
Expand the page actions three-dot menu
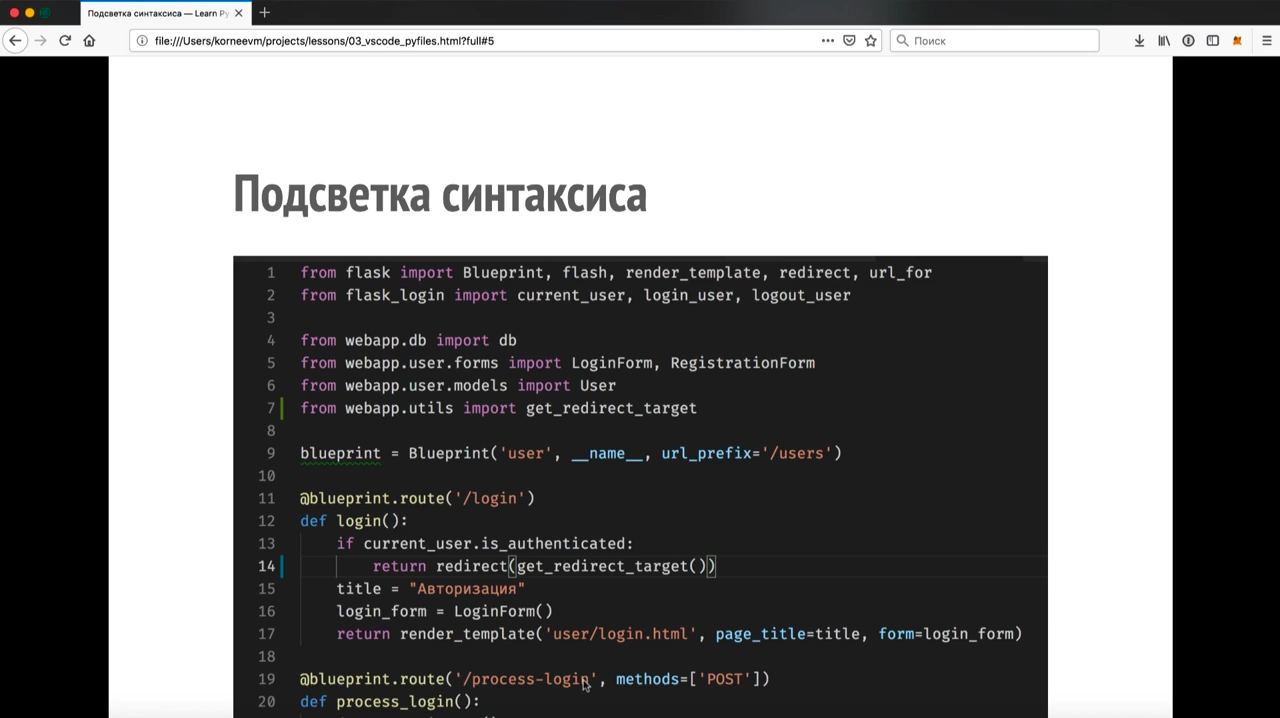pyautogui.click(x=827, y=41)
